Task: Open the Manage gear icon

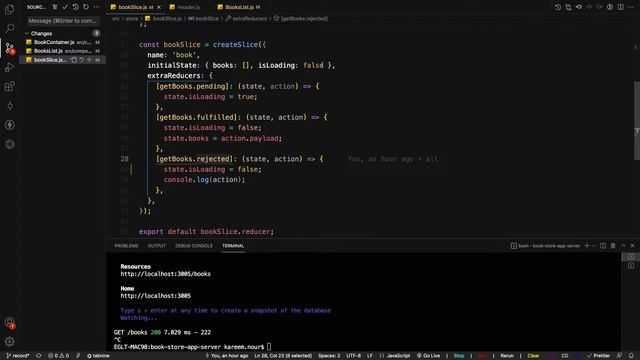Action: pos(9,342)
